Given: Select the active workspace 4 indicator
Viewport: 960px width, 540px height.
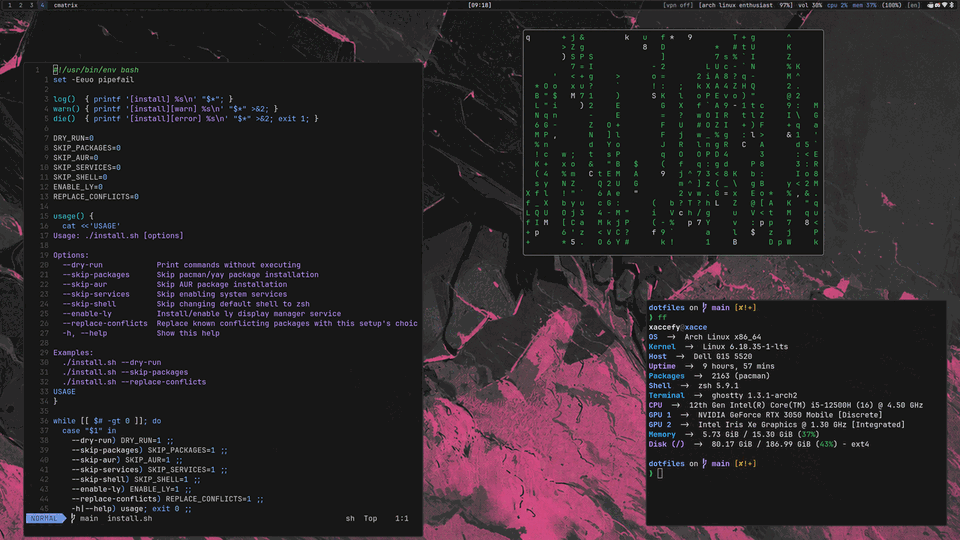Looking at the screenshot, I should 42,5.
